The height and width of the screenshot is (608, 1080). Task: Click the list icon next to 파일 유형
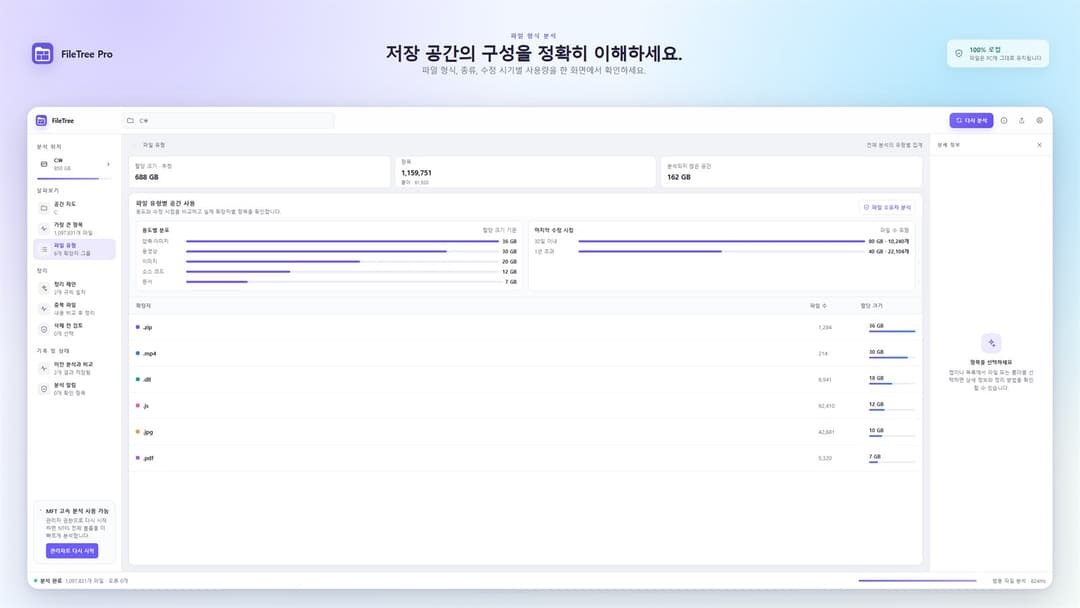click(44, 249)
